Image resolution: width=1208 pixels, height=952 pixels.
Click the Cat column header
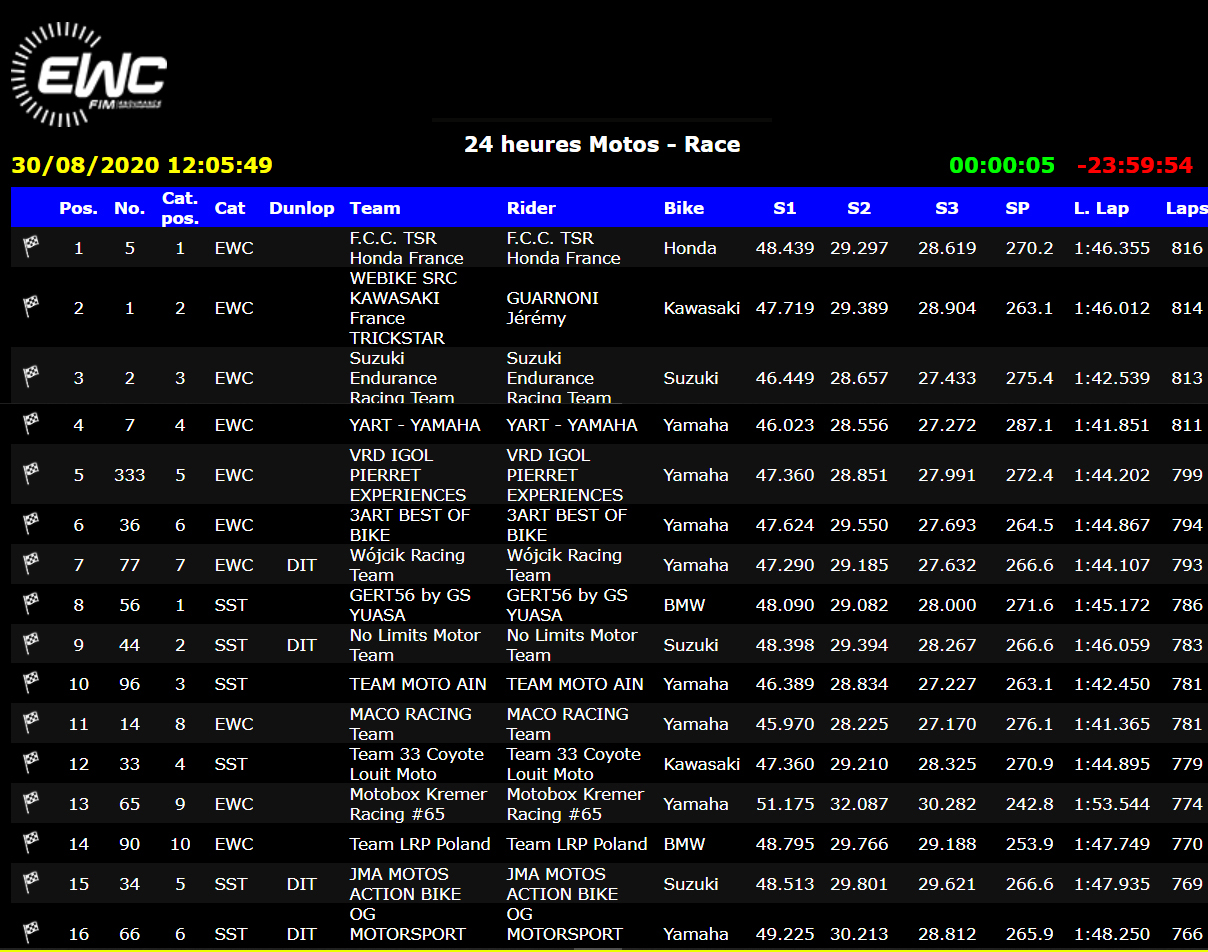[x=230, y=208]
